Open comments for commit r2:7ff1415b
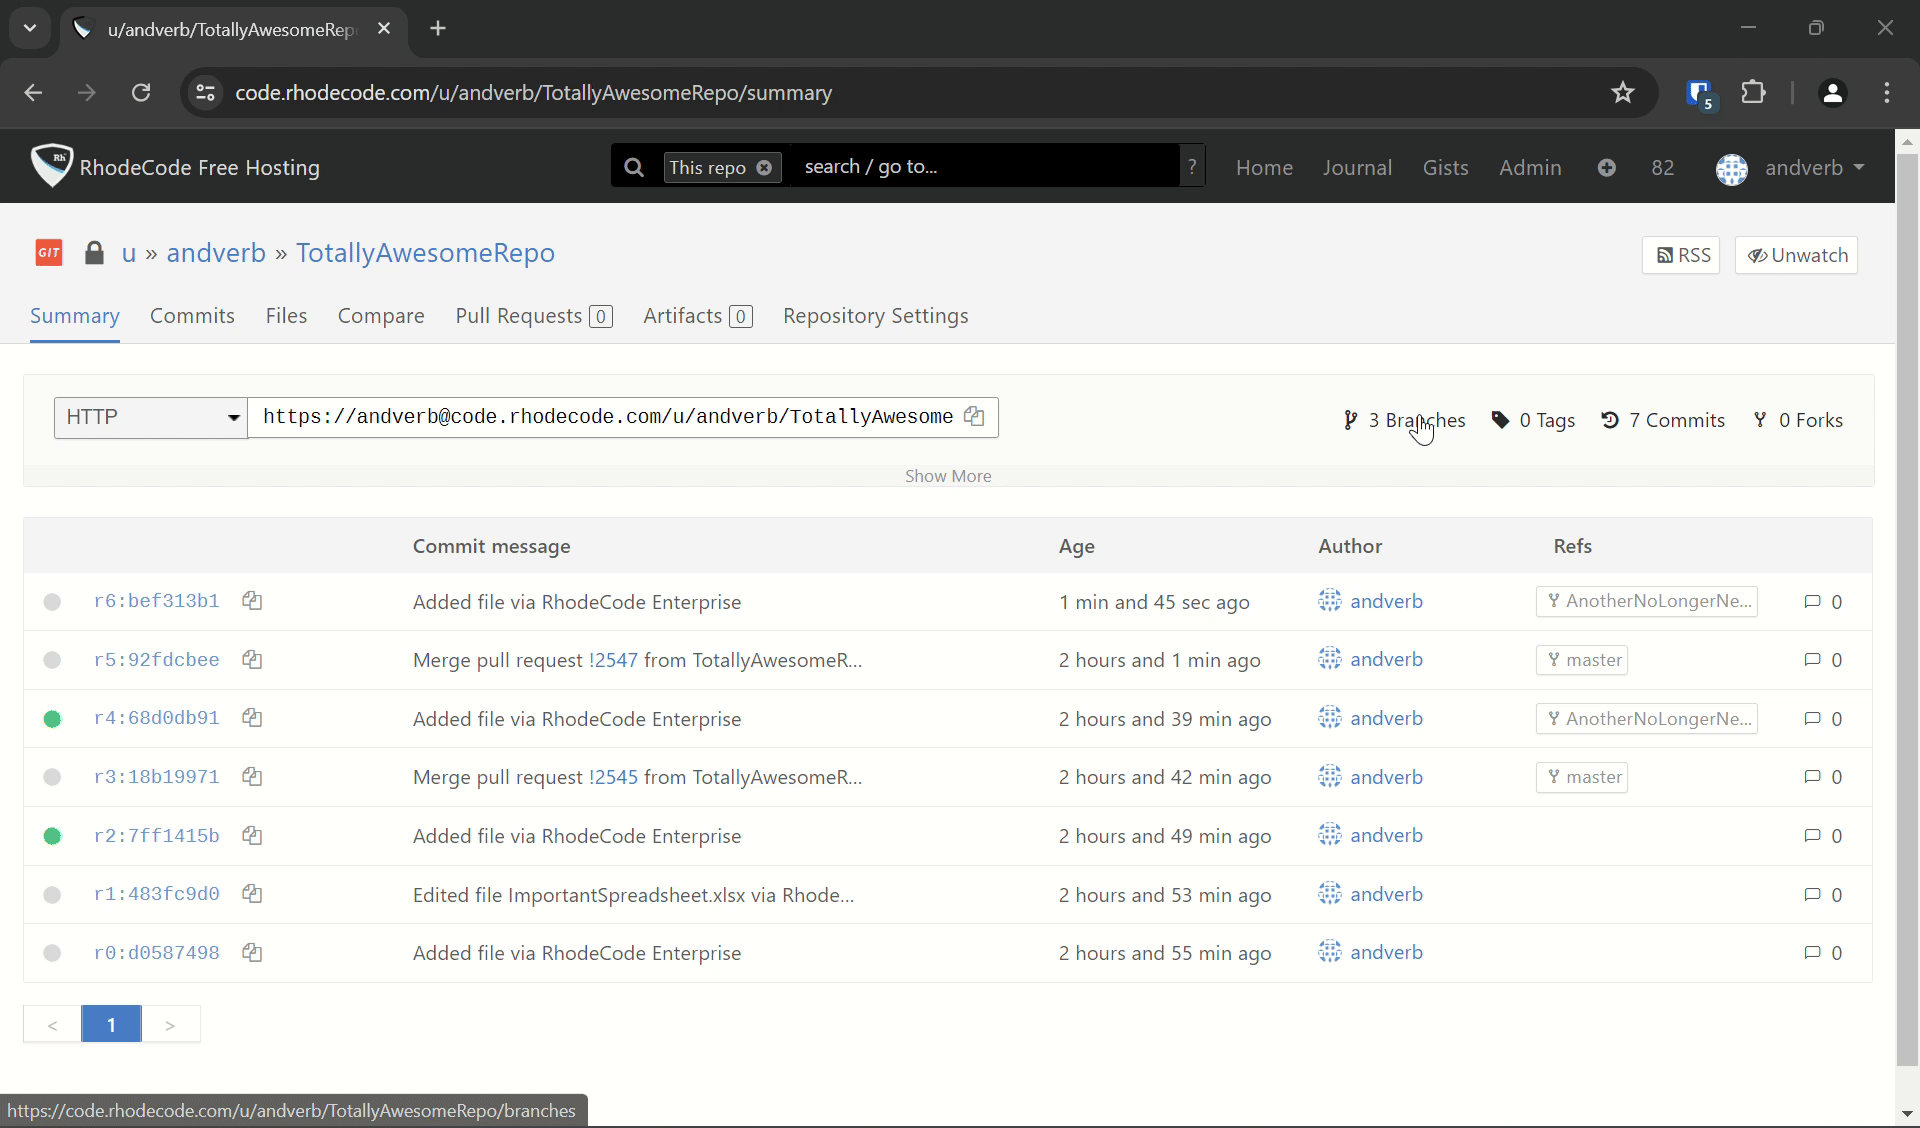Image resolution: width=1920 pixels, height=1128 pixels. point(1823,836)
